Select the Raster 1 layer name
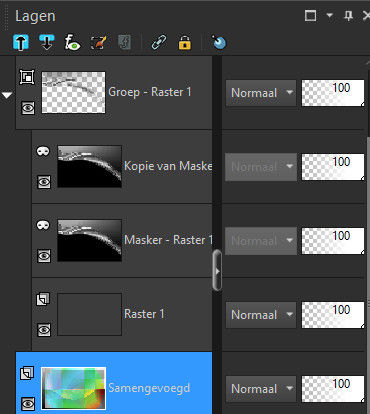The height and width of the screenshot is (414, 370). pyautogui.click(x=144, y=314)
